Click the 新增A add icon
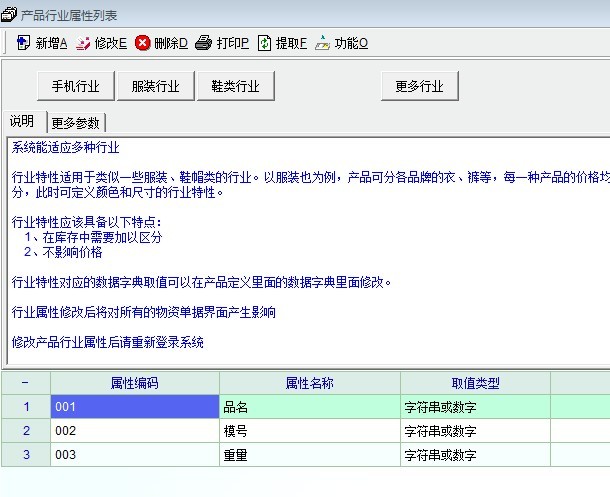Image resolution: width=610 pixels, height=497 pixels. [x=24, y=43]
